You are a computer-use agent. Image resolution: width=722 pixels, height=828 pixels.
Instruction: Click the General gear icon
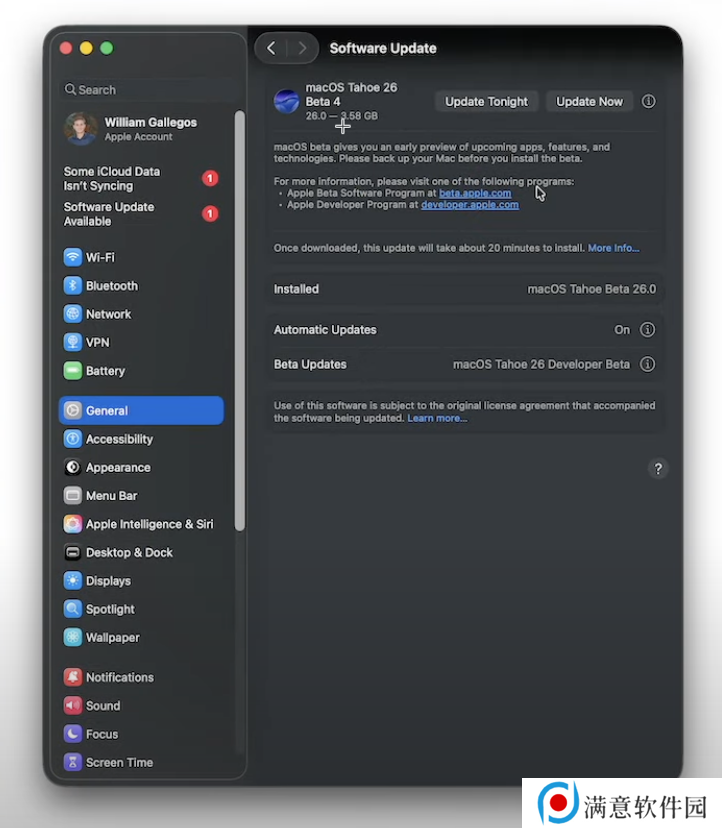pyautogui.click(x=73, y=410)
